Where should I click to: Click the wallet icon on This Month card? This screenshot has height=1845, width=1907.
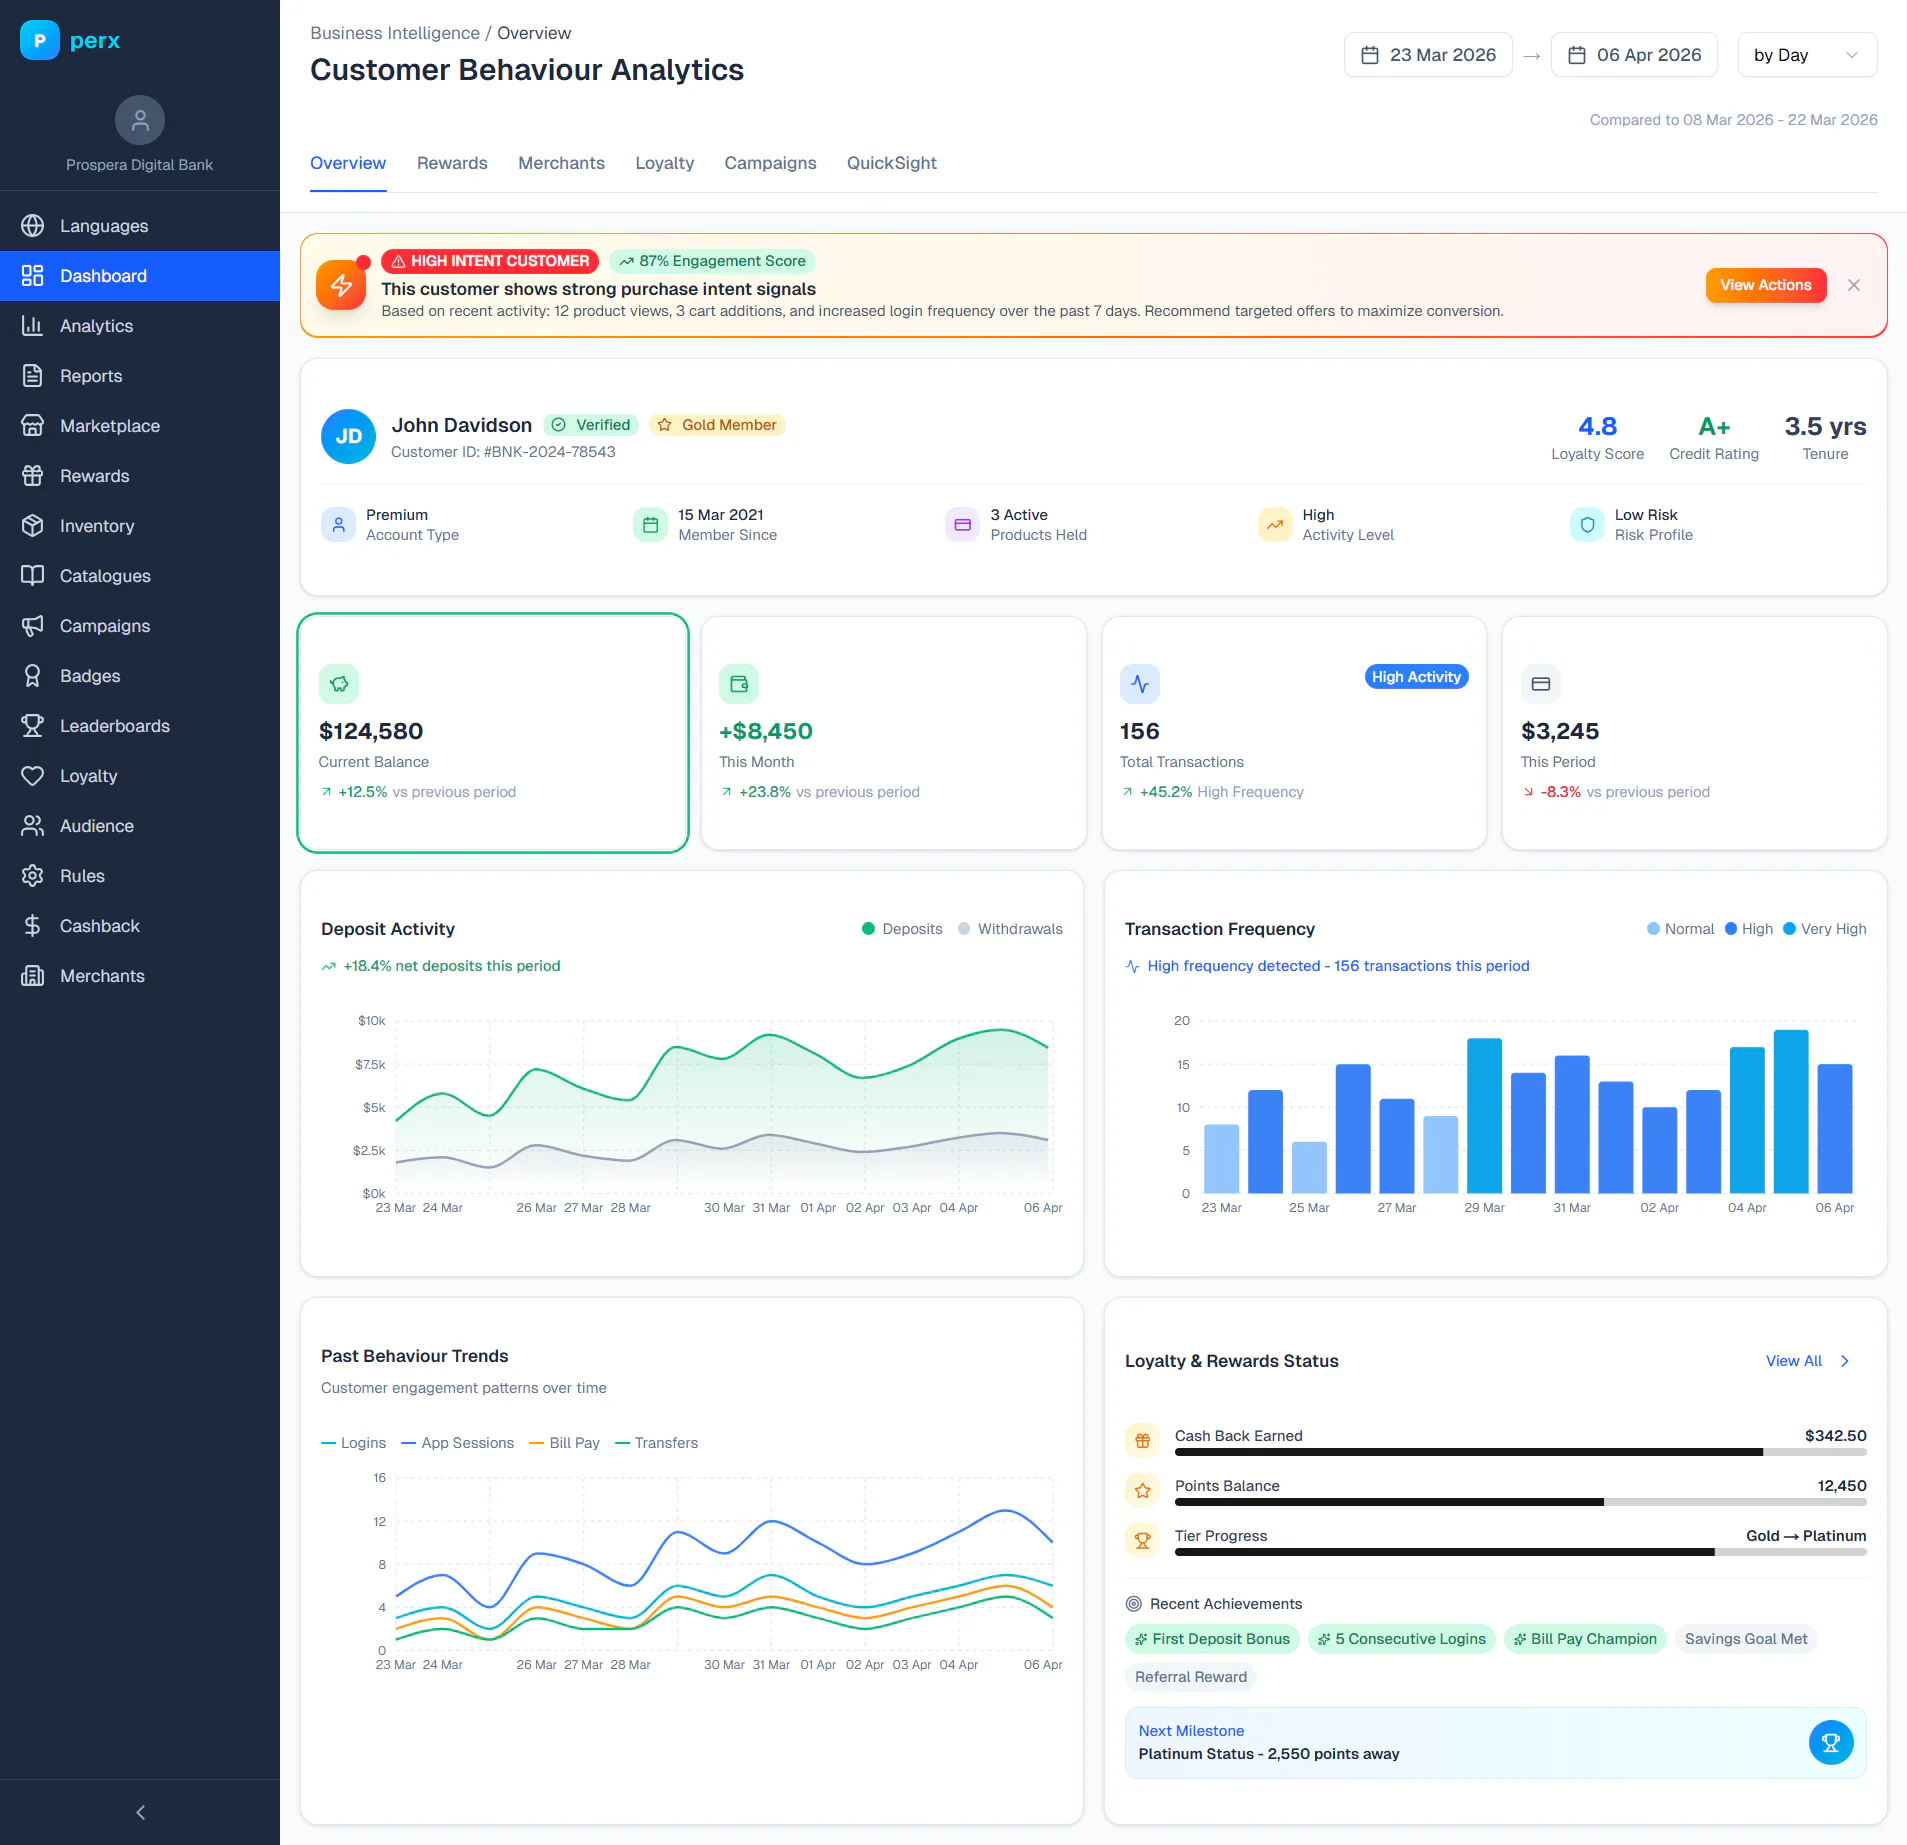[739, 684]
